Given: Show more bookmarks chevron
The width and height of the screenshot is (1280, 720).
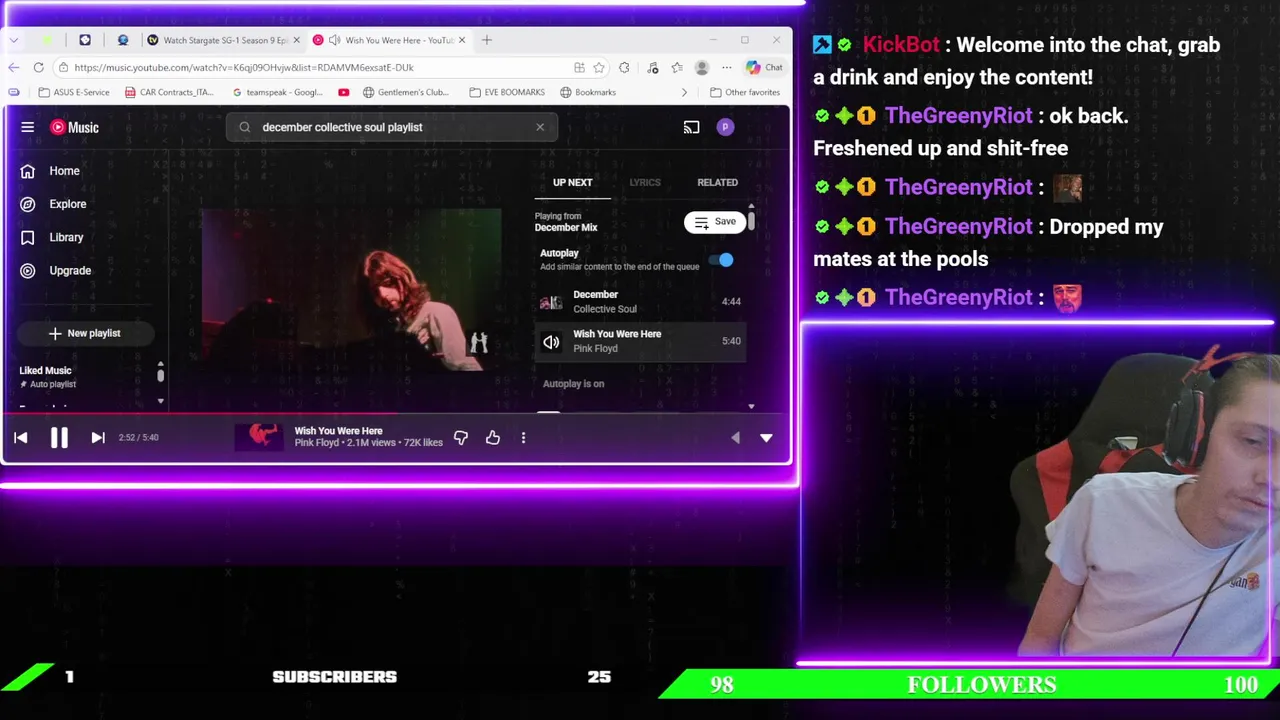Looking at the screenshot, I should click(x=684, y=92).
